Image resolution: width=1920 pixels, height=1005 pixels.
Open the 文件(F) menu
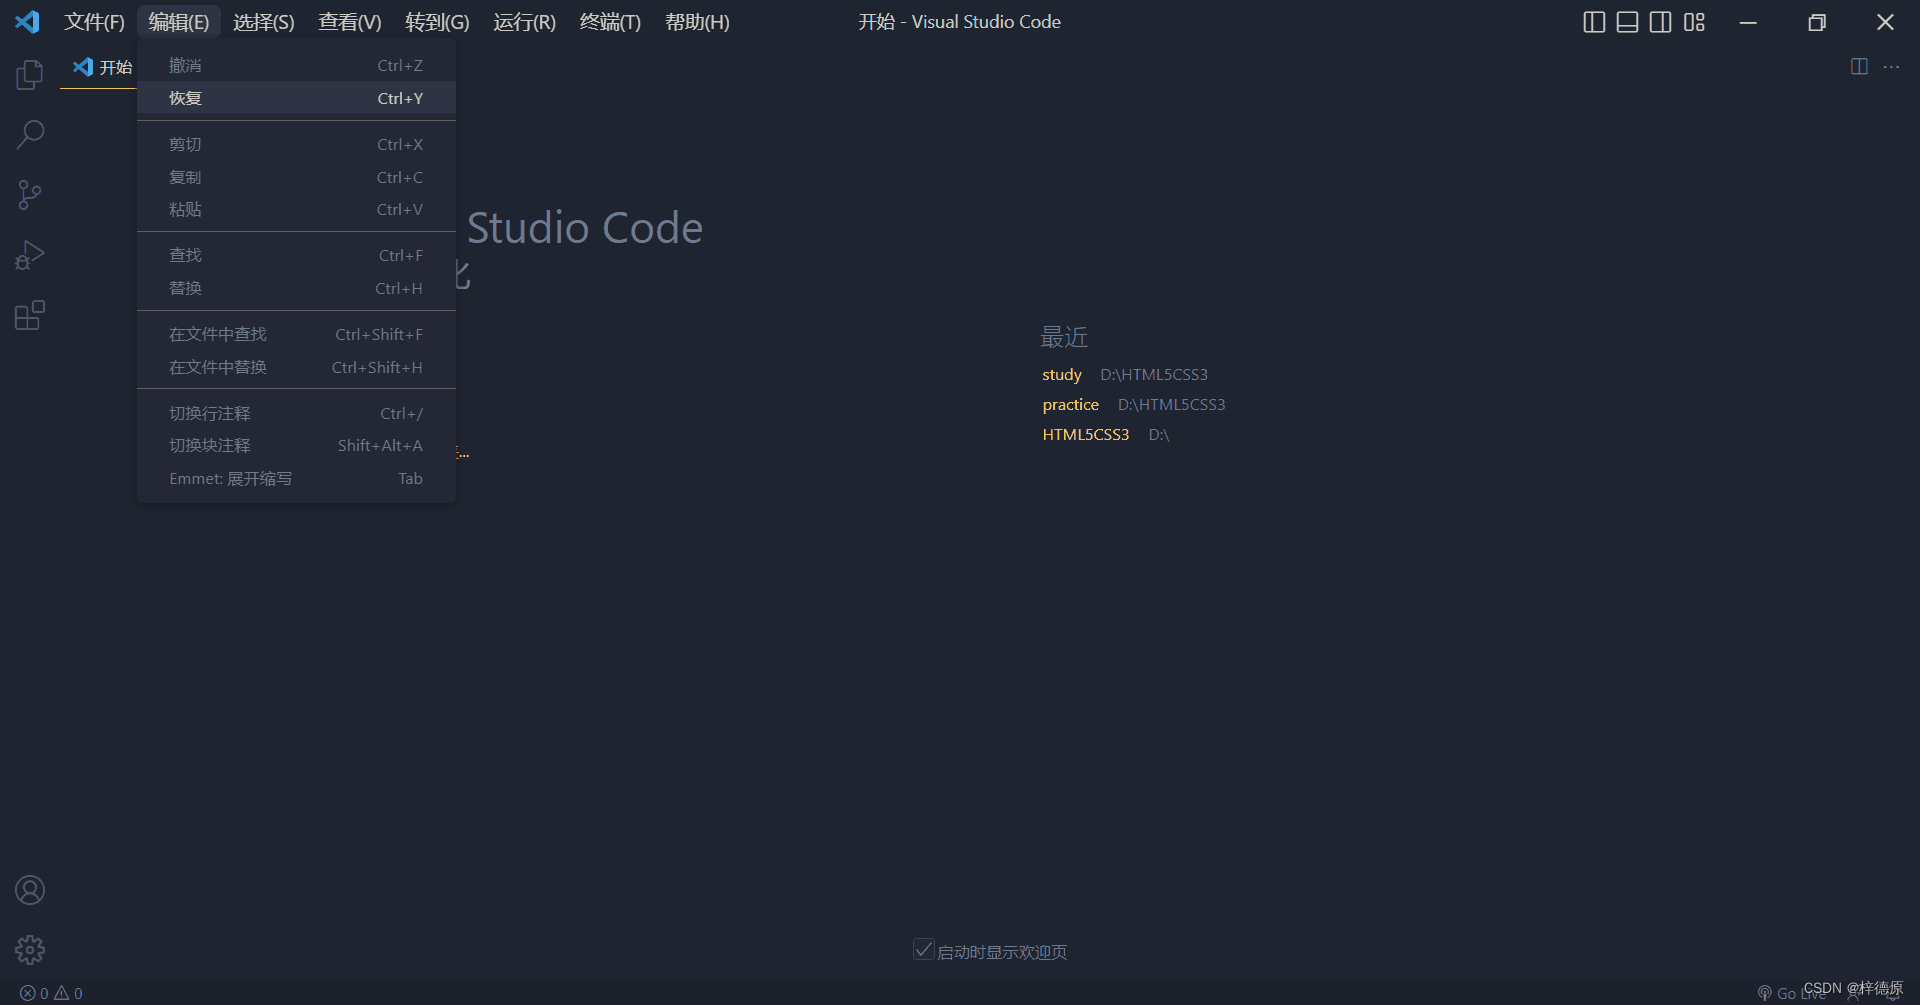[x=95, y=22]
